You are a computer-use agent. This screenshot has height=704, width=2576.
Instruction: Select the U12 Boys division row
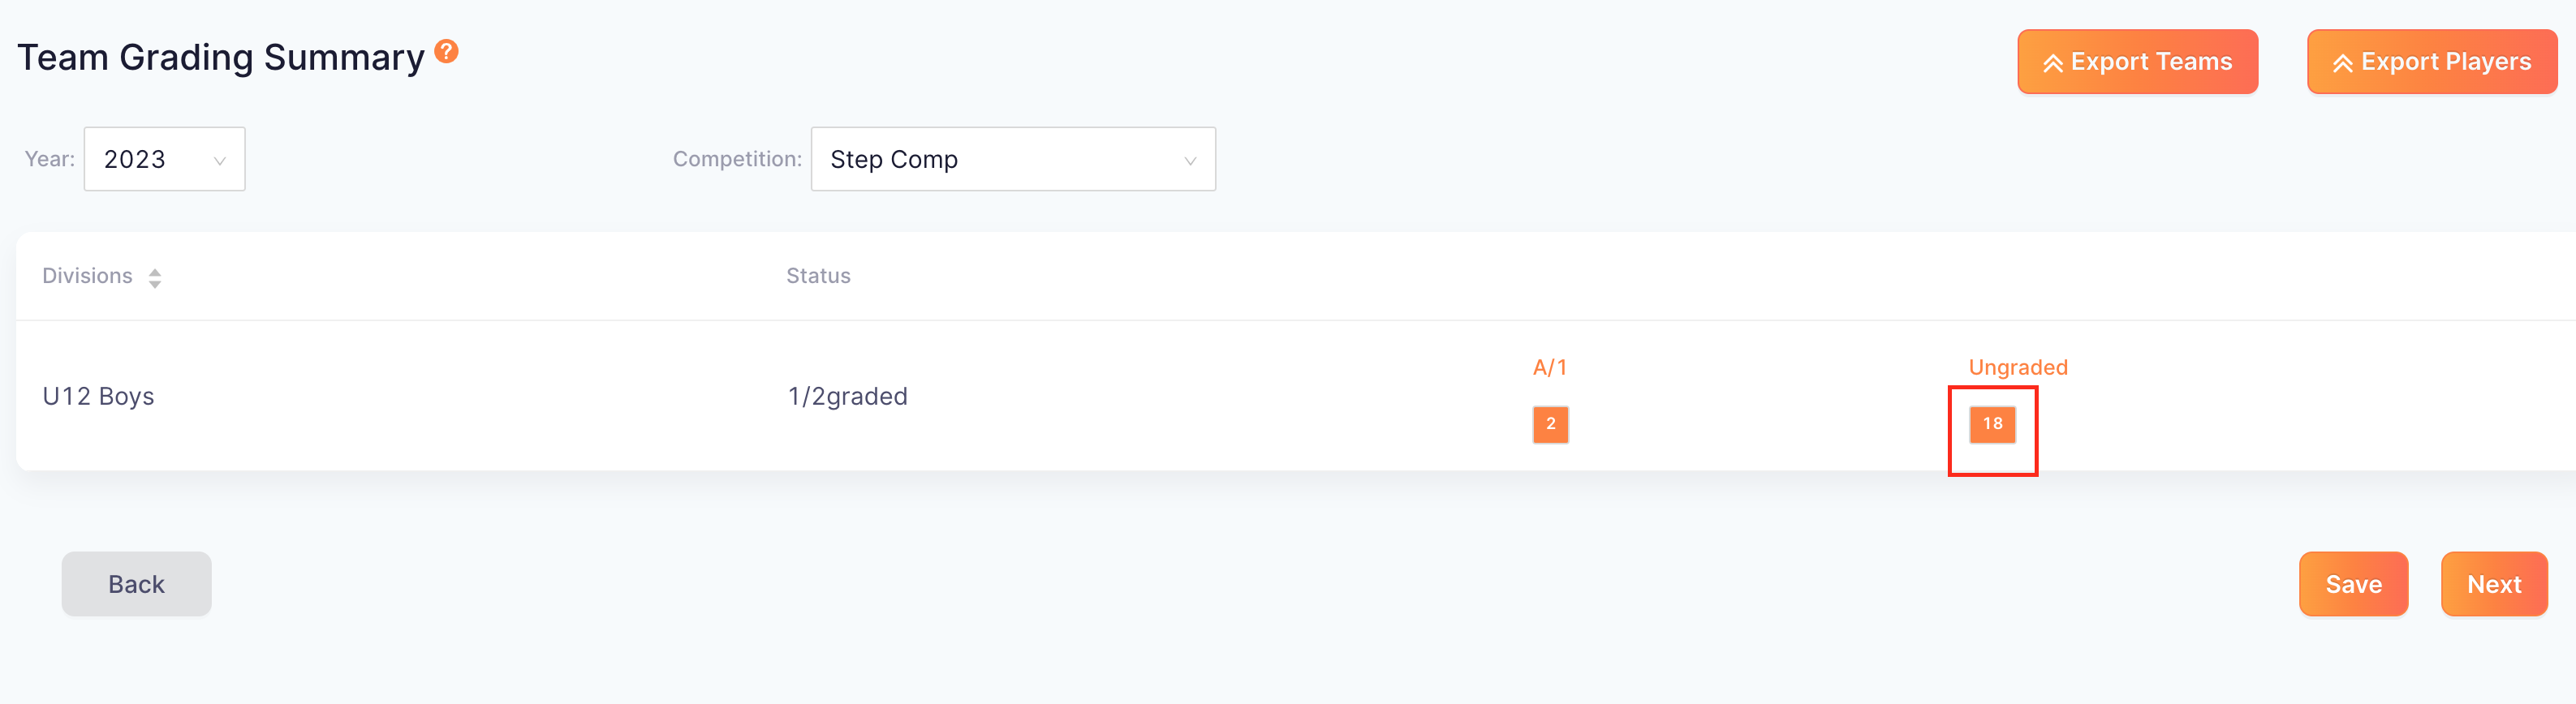[x=1296, y=396]
